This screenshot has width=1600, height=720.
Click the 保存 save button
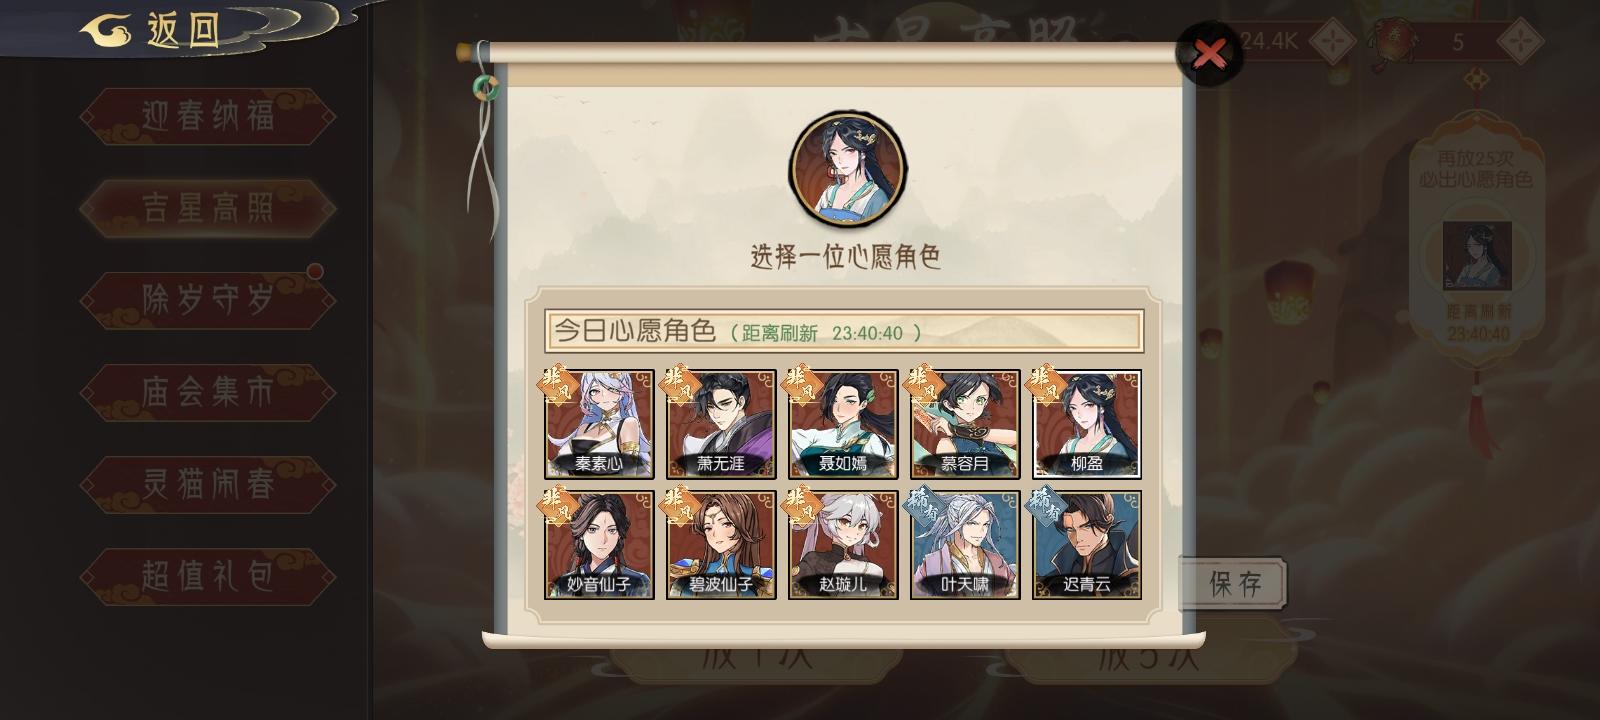1234,583
